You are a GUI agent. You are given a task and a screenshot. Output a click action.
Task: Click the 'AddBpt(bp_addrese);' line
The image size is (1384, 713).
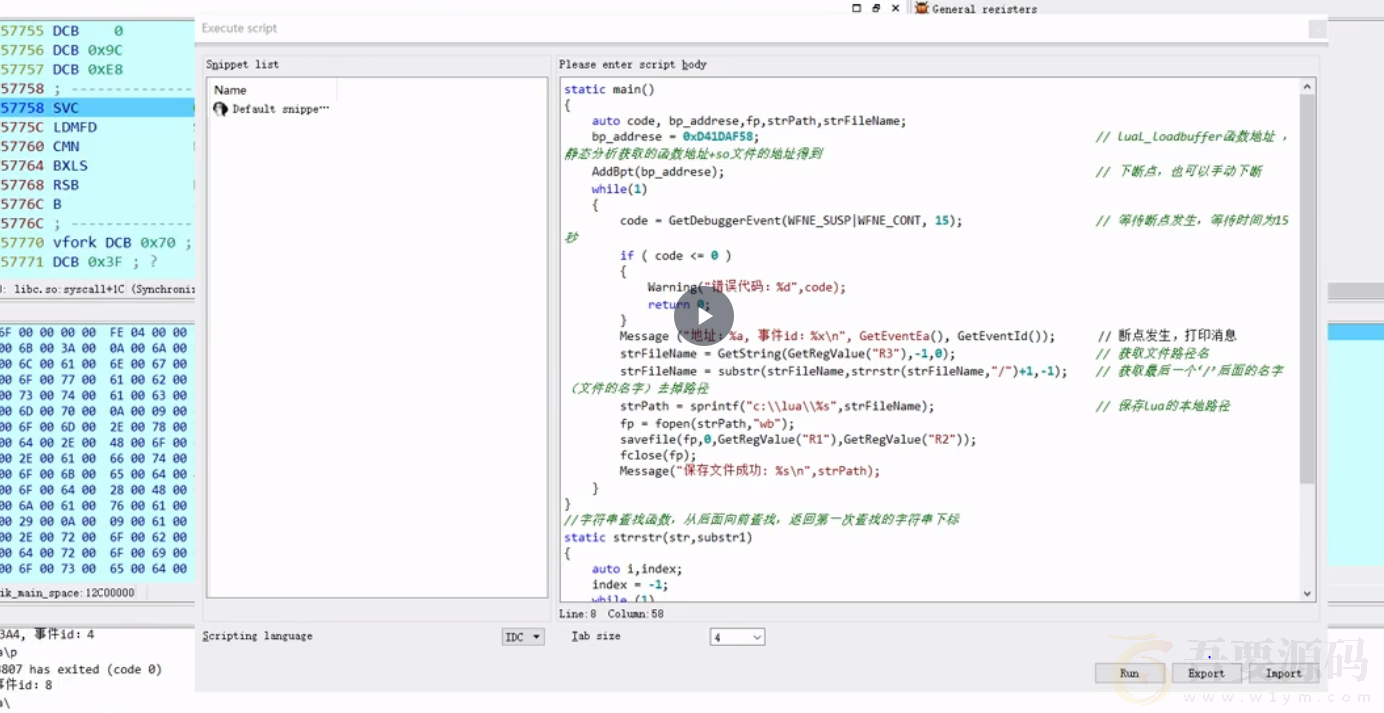coord(657,172)
